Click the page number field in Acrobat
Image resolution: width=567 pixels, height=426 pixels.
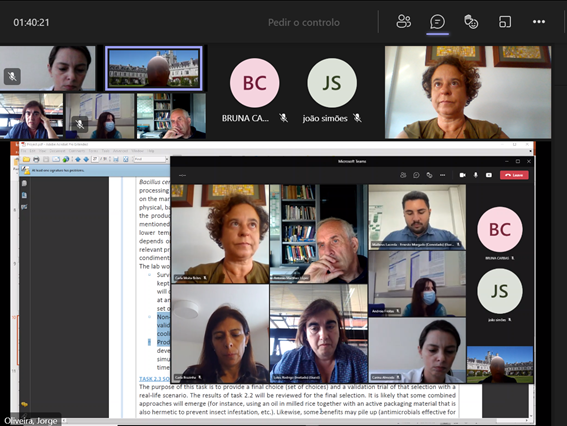[95, 159]
